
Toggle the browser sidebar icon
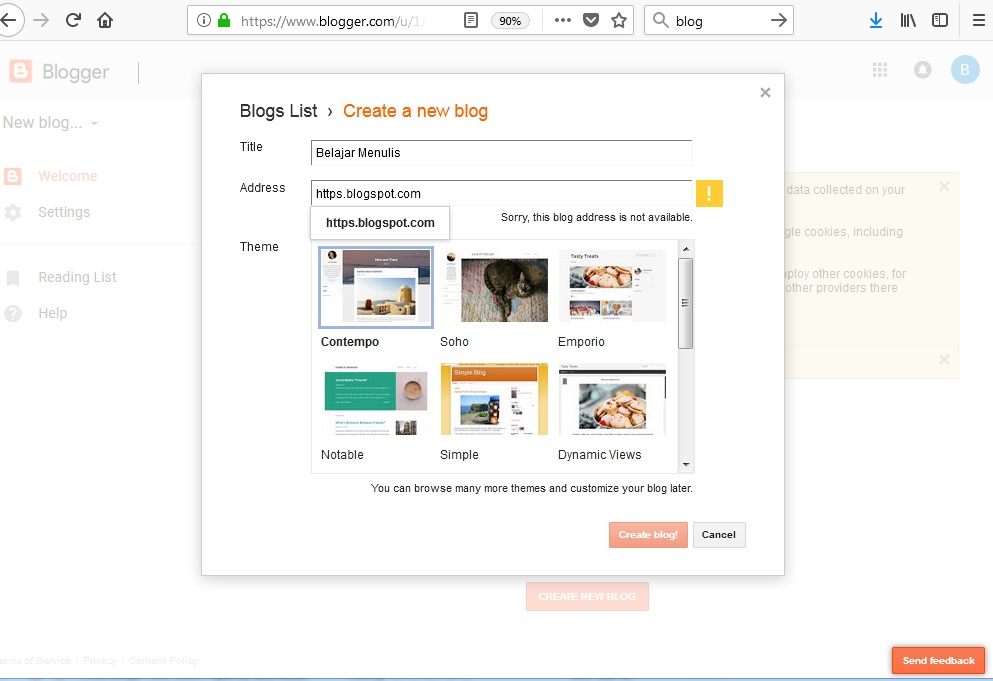(x=940, y=20)
